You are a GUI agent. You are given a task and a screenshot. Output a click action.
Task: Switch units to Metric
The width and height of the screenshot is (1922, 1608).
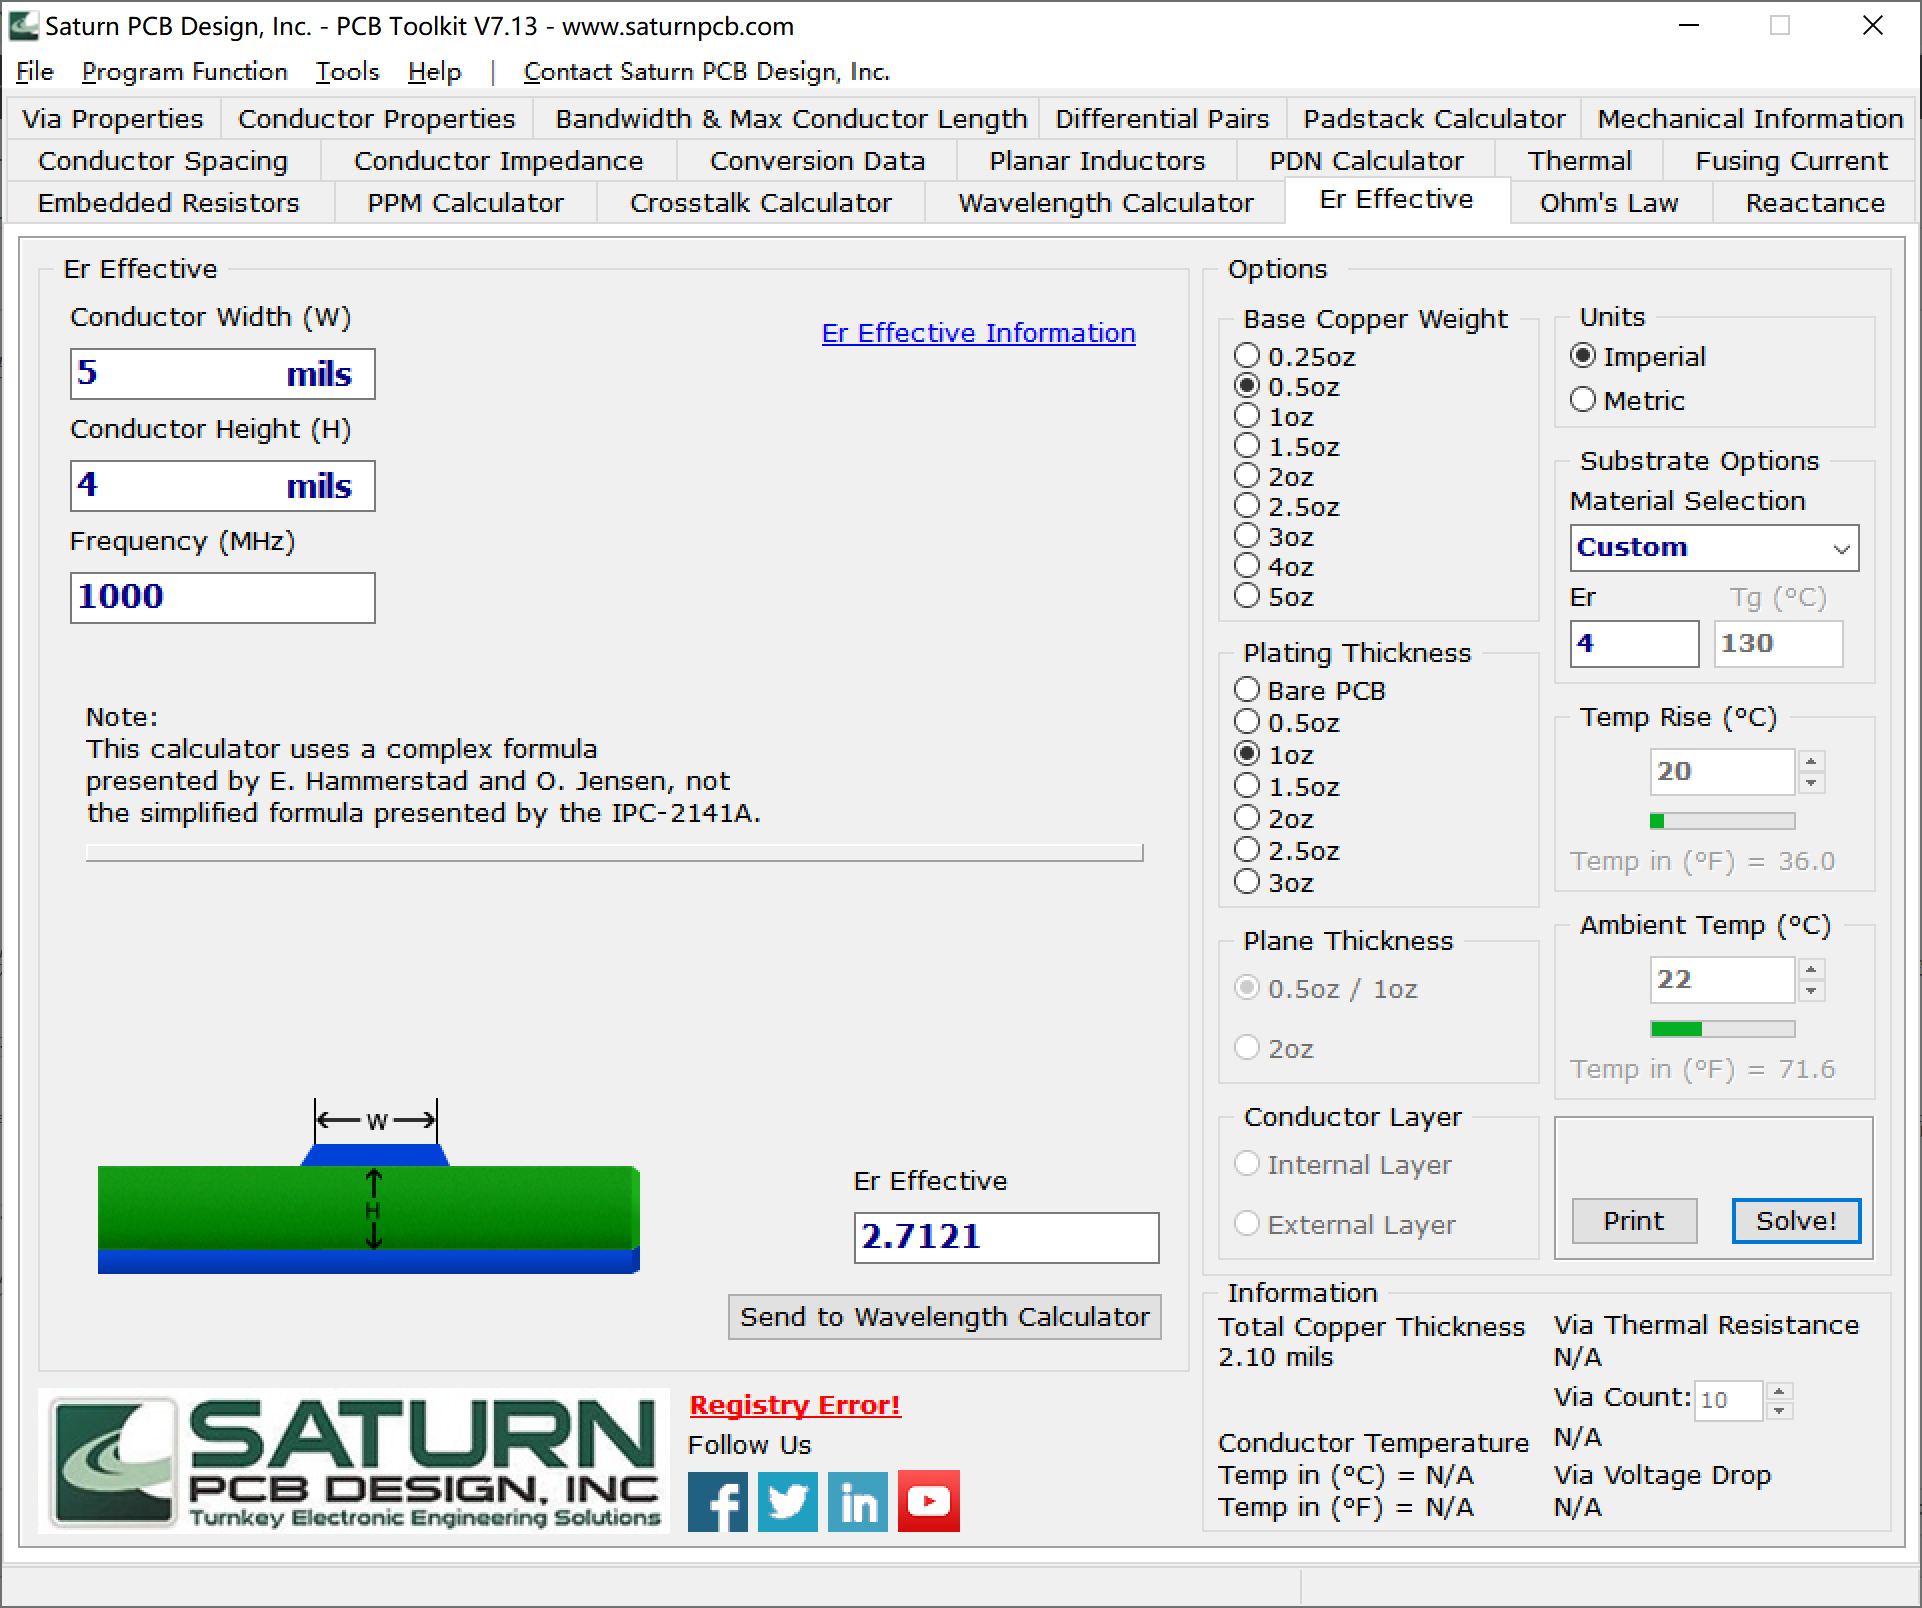pyautogui.click(x=1583, y=400)
